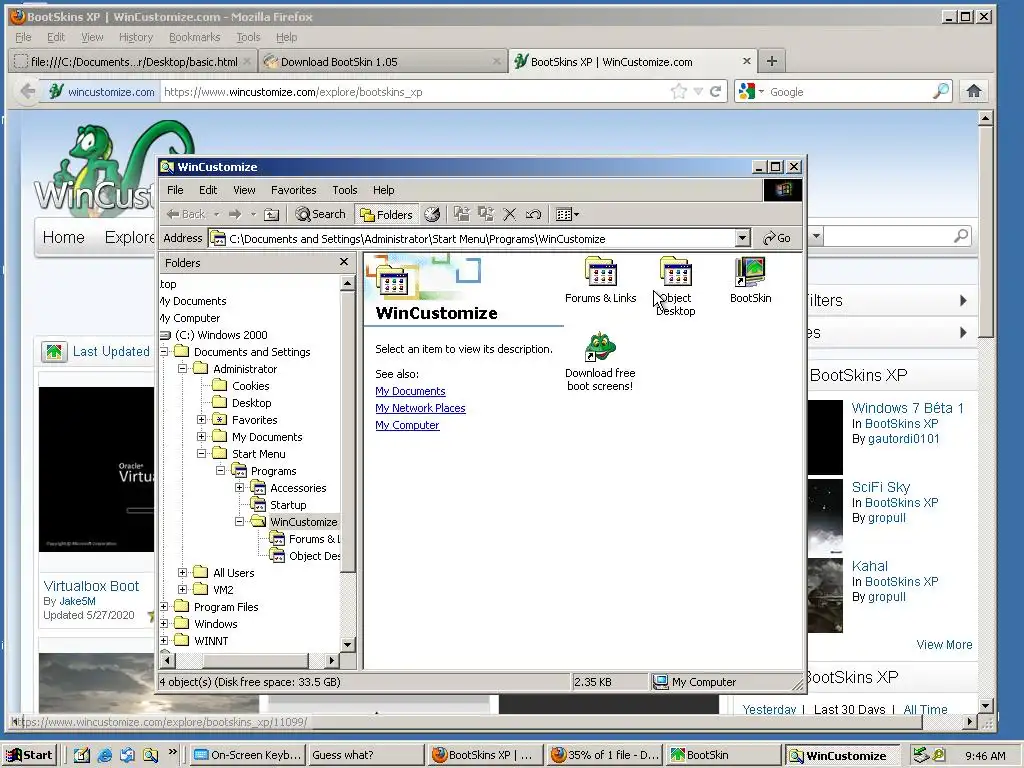Click the Up folder toolbar icon
This screenshot has height=768, width=1024.
[272, 214]
